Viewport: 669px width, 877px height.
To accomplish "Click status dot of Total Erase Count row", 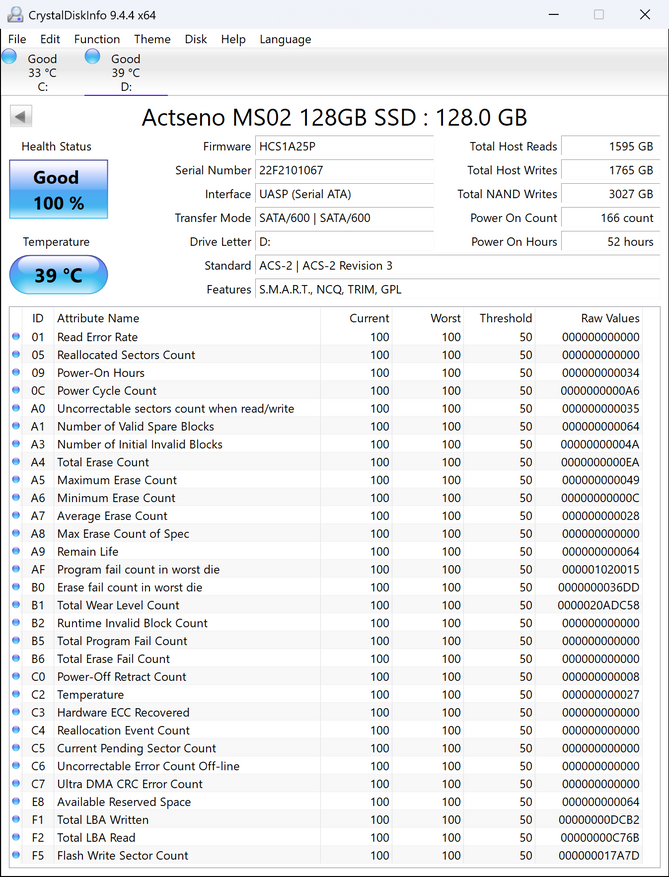I will pyautogui.click(x=16, y=462).
